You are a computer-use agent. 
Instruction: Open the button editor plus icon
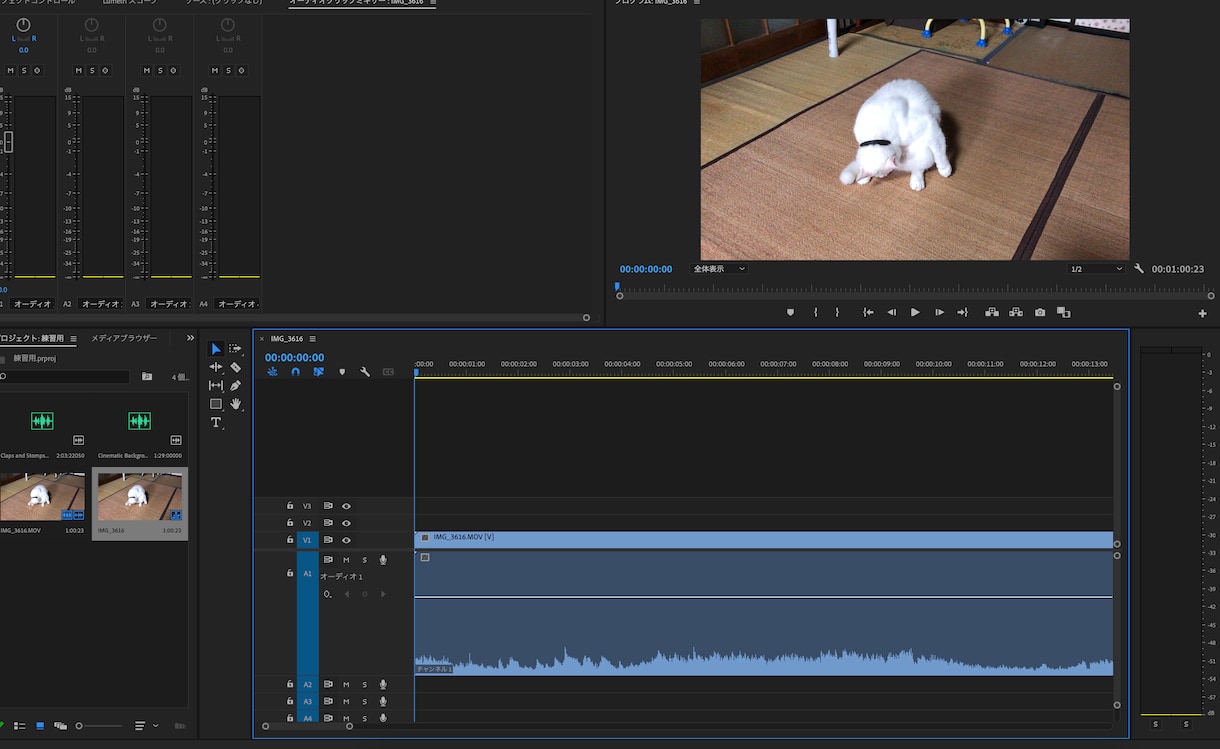pyautogui.click(x=1202, y=313)
